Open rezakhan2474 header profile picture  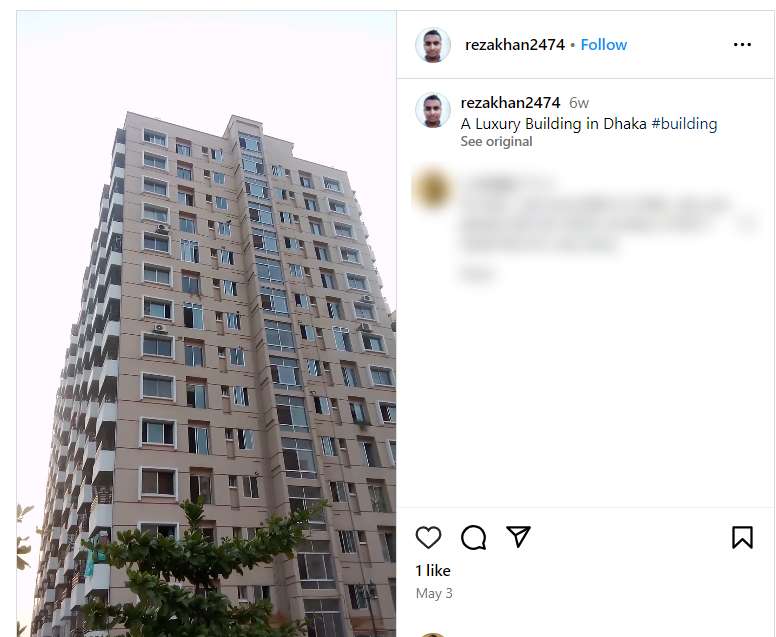(433, 45)
